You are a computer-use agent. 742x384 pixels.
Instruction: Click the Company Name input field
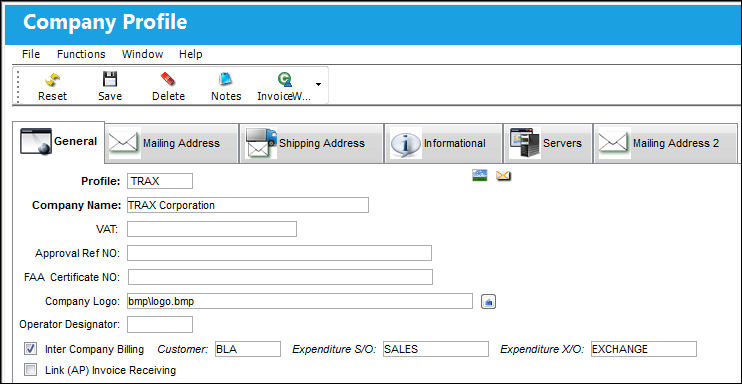click(247, 205)
